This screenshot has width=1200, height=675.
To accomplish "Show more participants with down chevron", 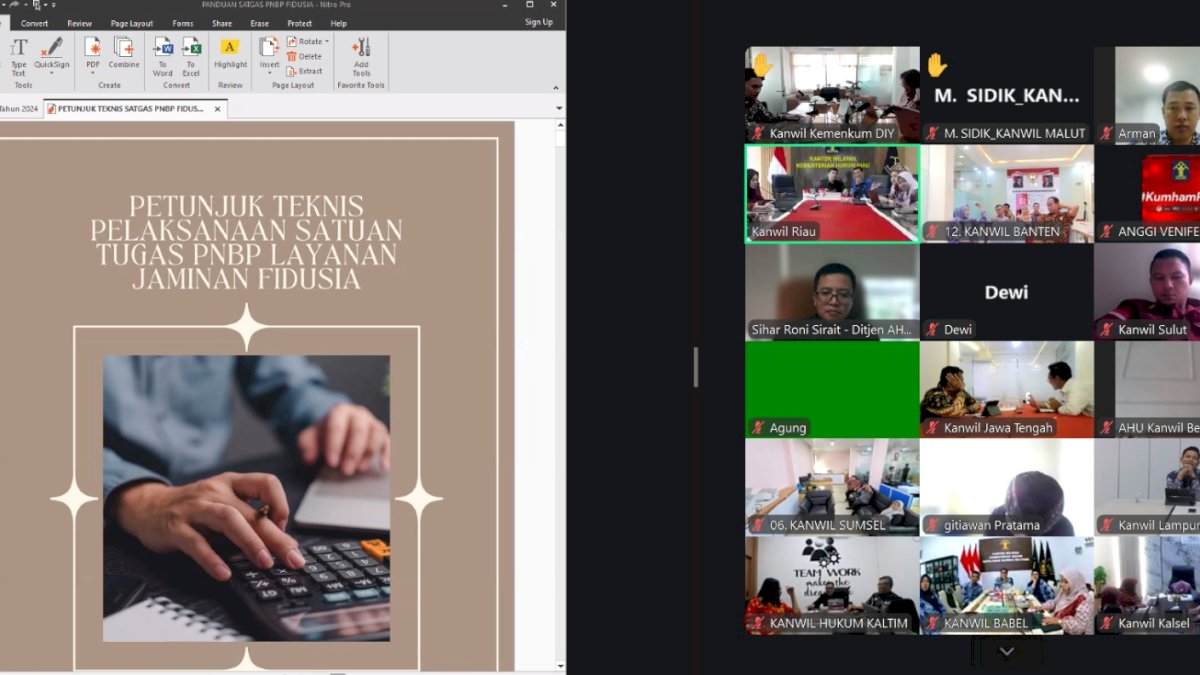I will pyautogui.click(x=1006, y=651).
